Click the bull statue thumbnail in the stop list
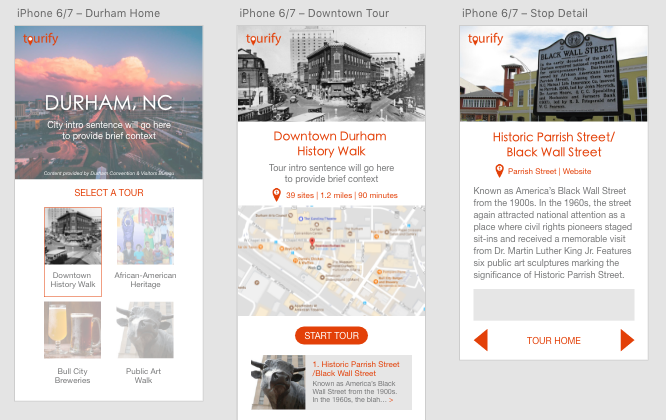This screenshot has height=420, width=666. coord(278,382)
